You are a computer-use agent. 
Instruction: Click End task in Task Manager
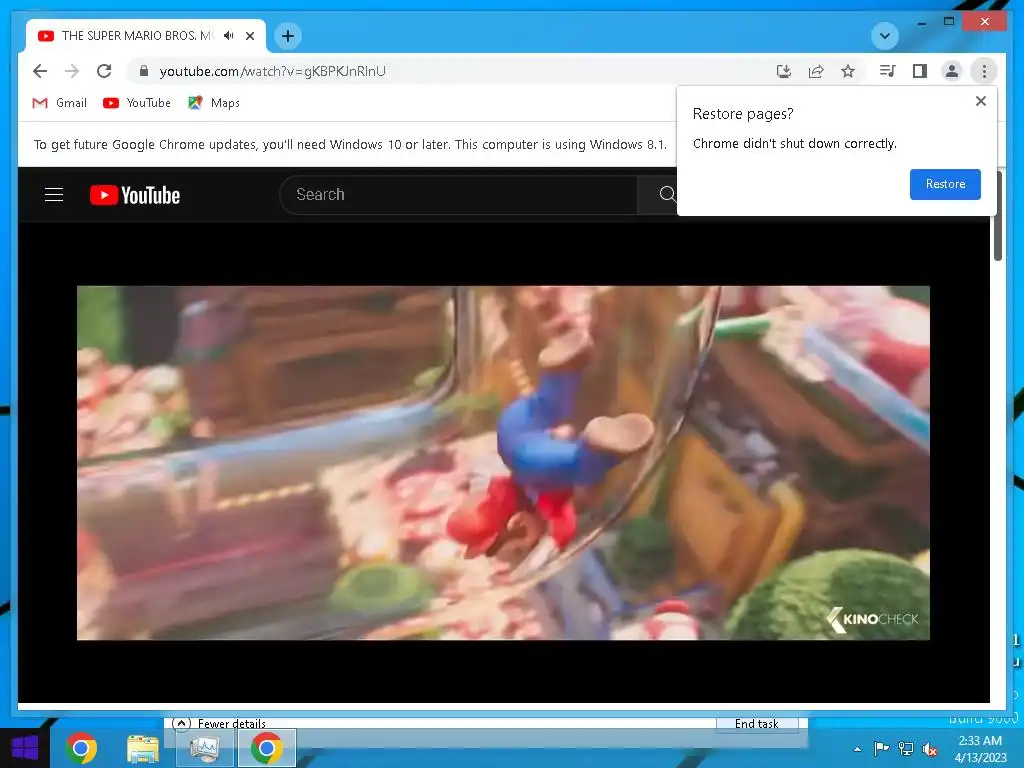click(756, 724)
